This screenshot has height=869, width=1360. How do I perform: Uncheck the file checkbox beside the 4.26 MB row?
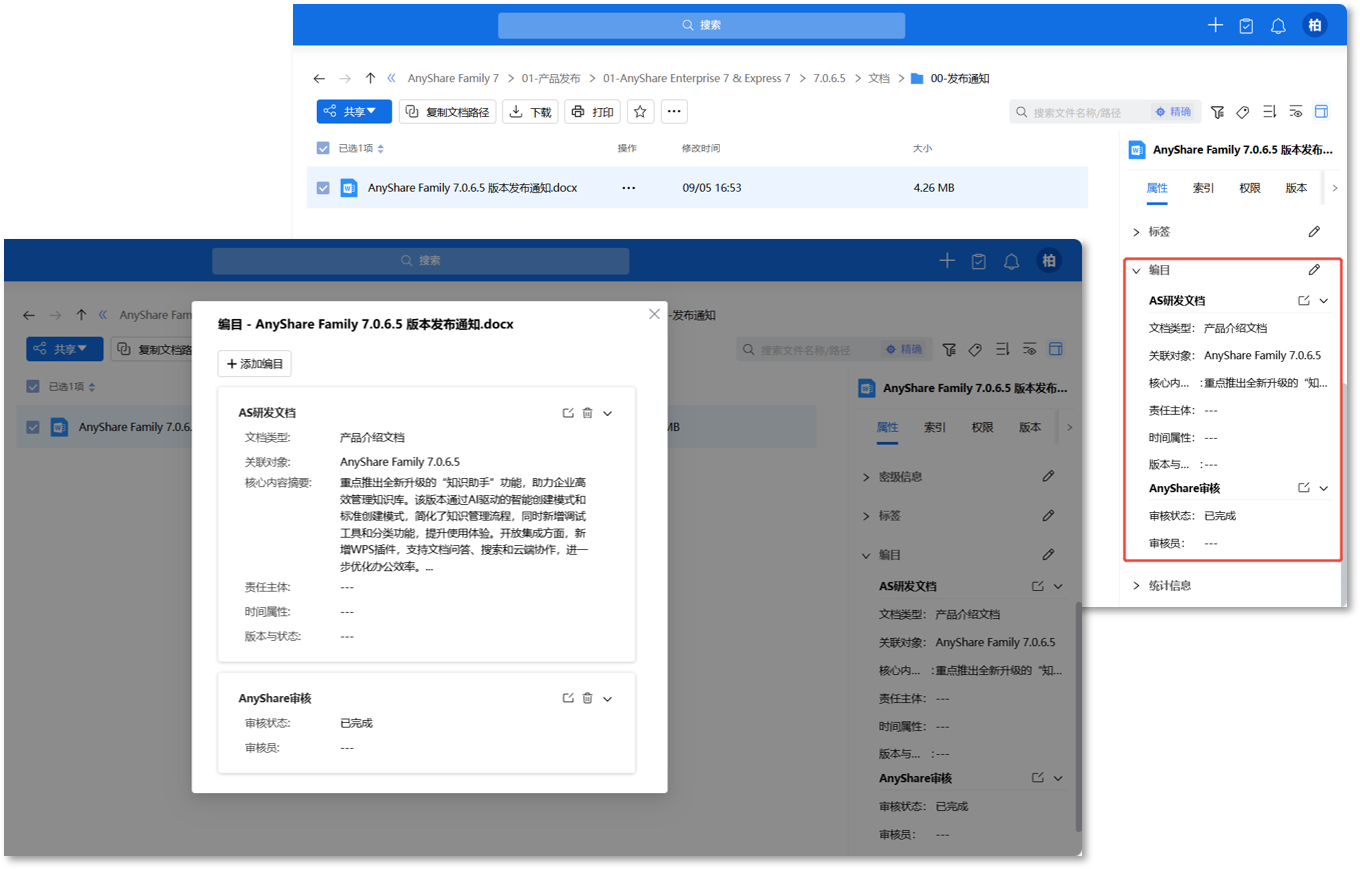click(323, 188)
